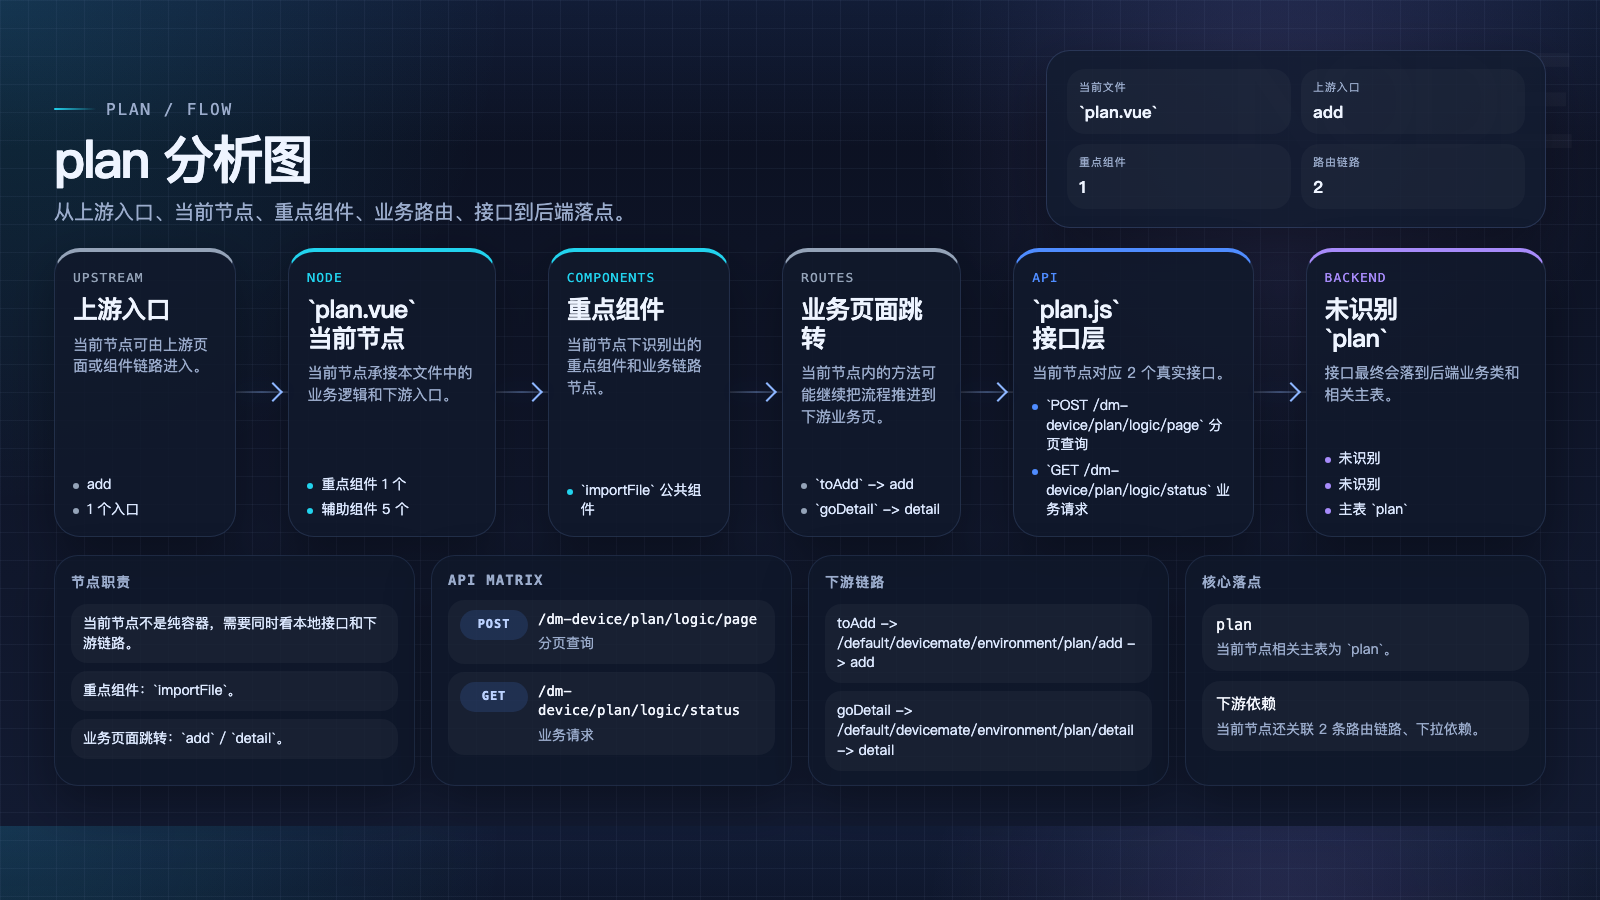Screen dimensions: 1600x900
Task: Select the '重点组件：`importFile`。' row
Action: pyautogui.click(x=234, y=691)
